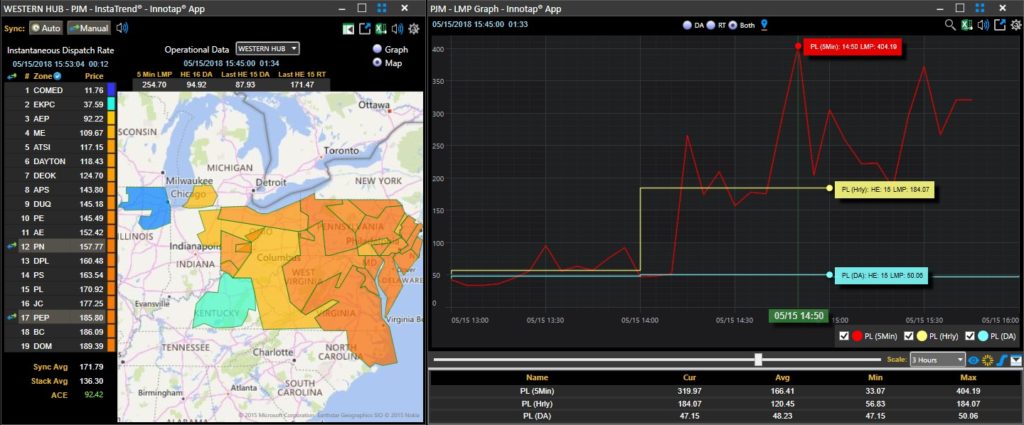The image size is (1024, 425).
Task: Collapse panel icon in InstaTrend toolbar
Action: [x=349, y=29]
